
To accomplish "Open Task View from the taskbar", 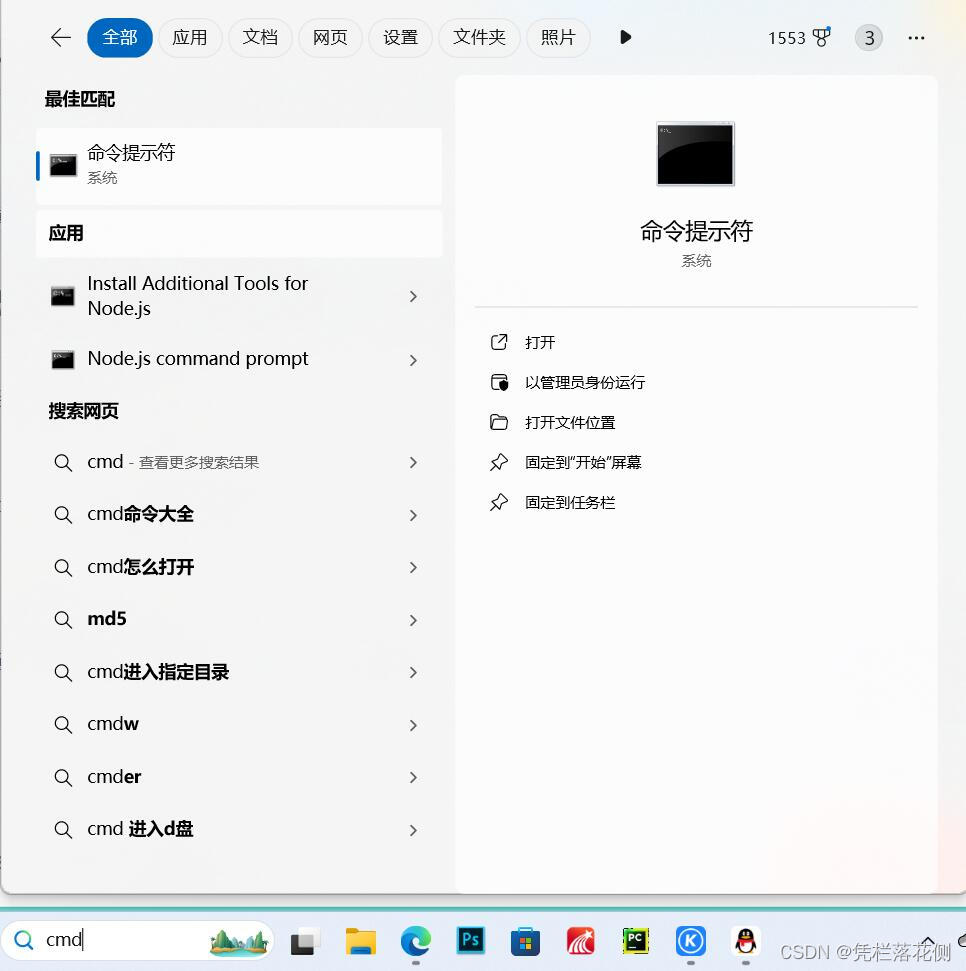I will pyautogui.click(x=305, y=941).
